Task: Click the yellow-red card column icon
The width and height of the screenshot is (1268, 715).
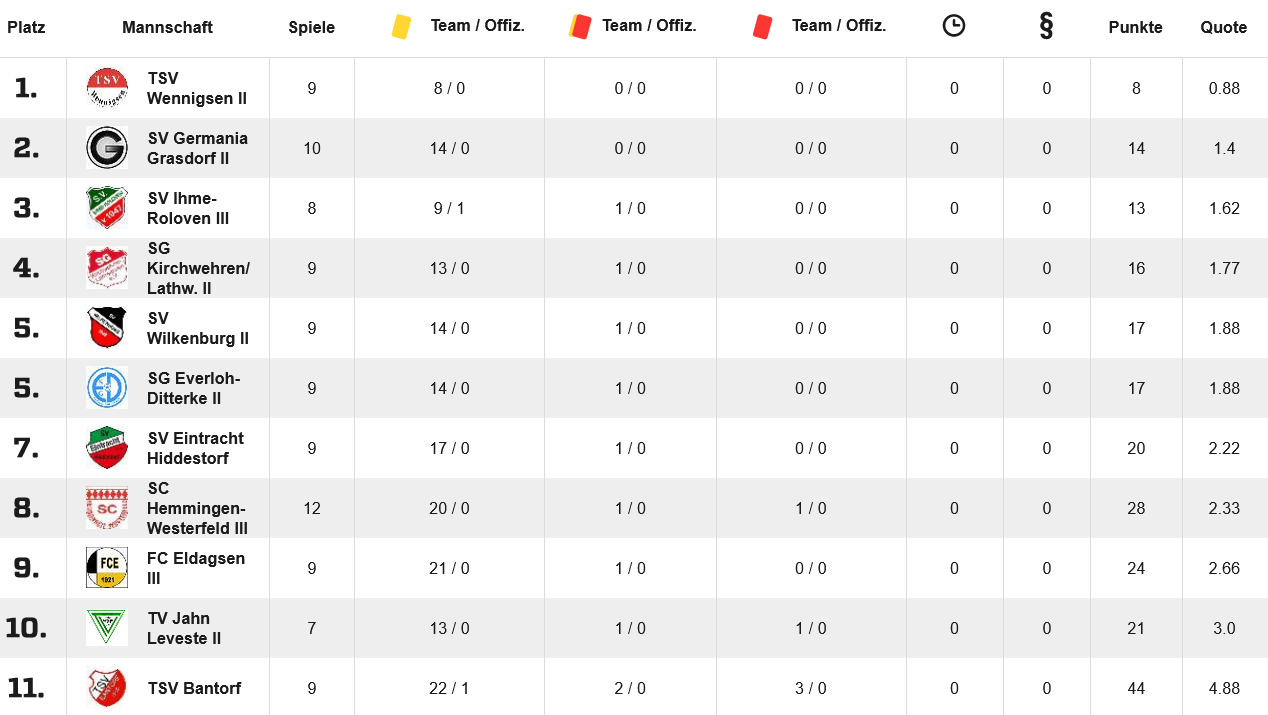Action: click(579, 26)
